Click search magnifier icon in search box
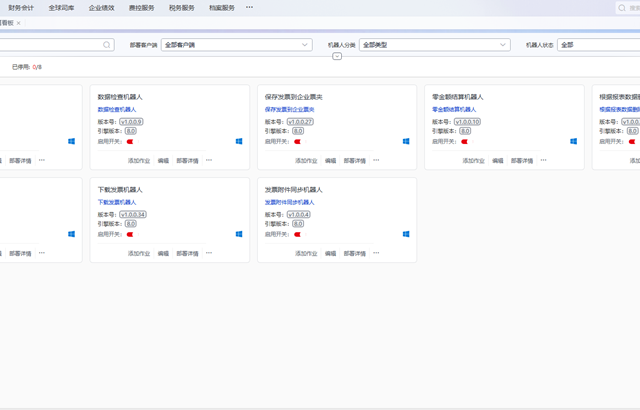Image resolution: width=640 pixels, height=410 pixels. (x=107, y=45)
